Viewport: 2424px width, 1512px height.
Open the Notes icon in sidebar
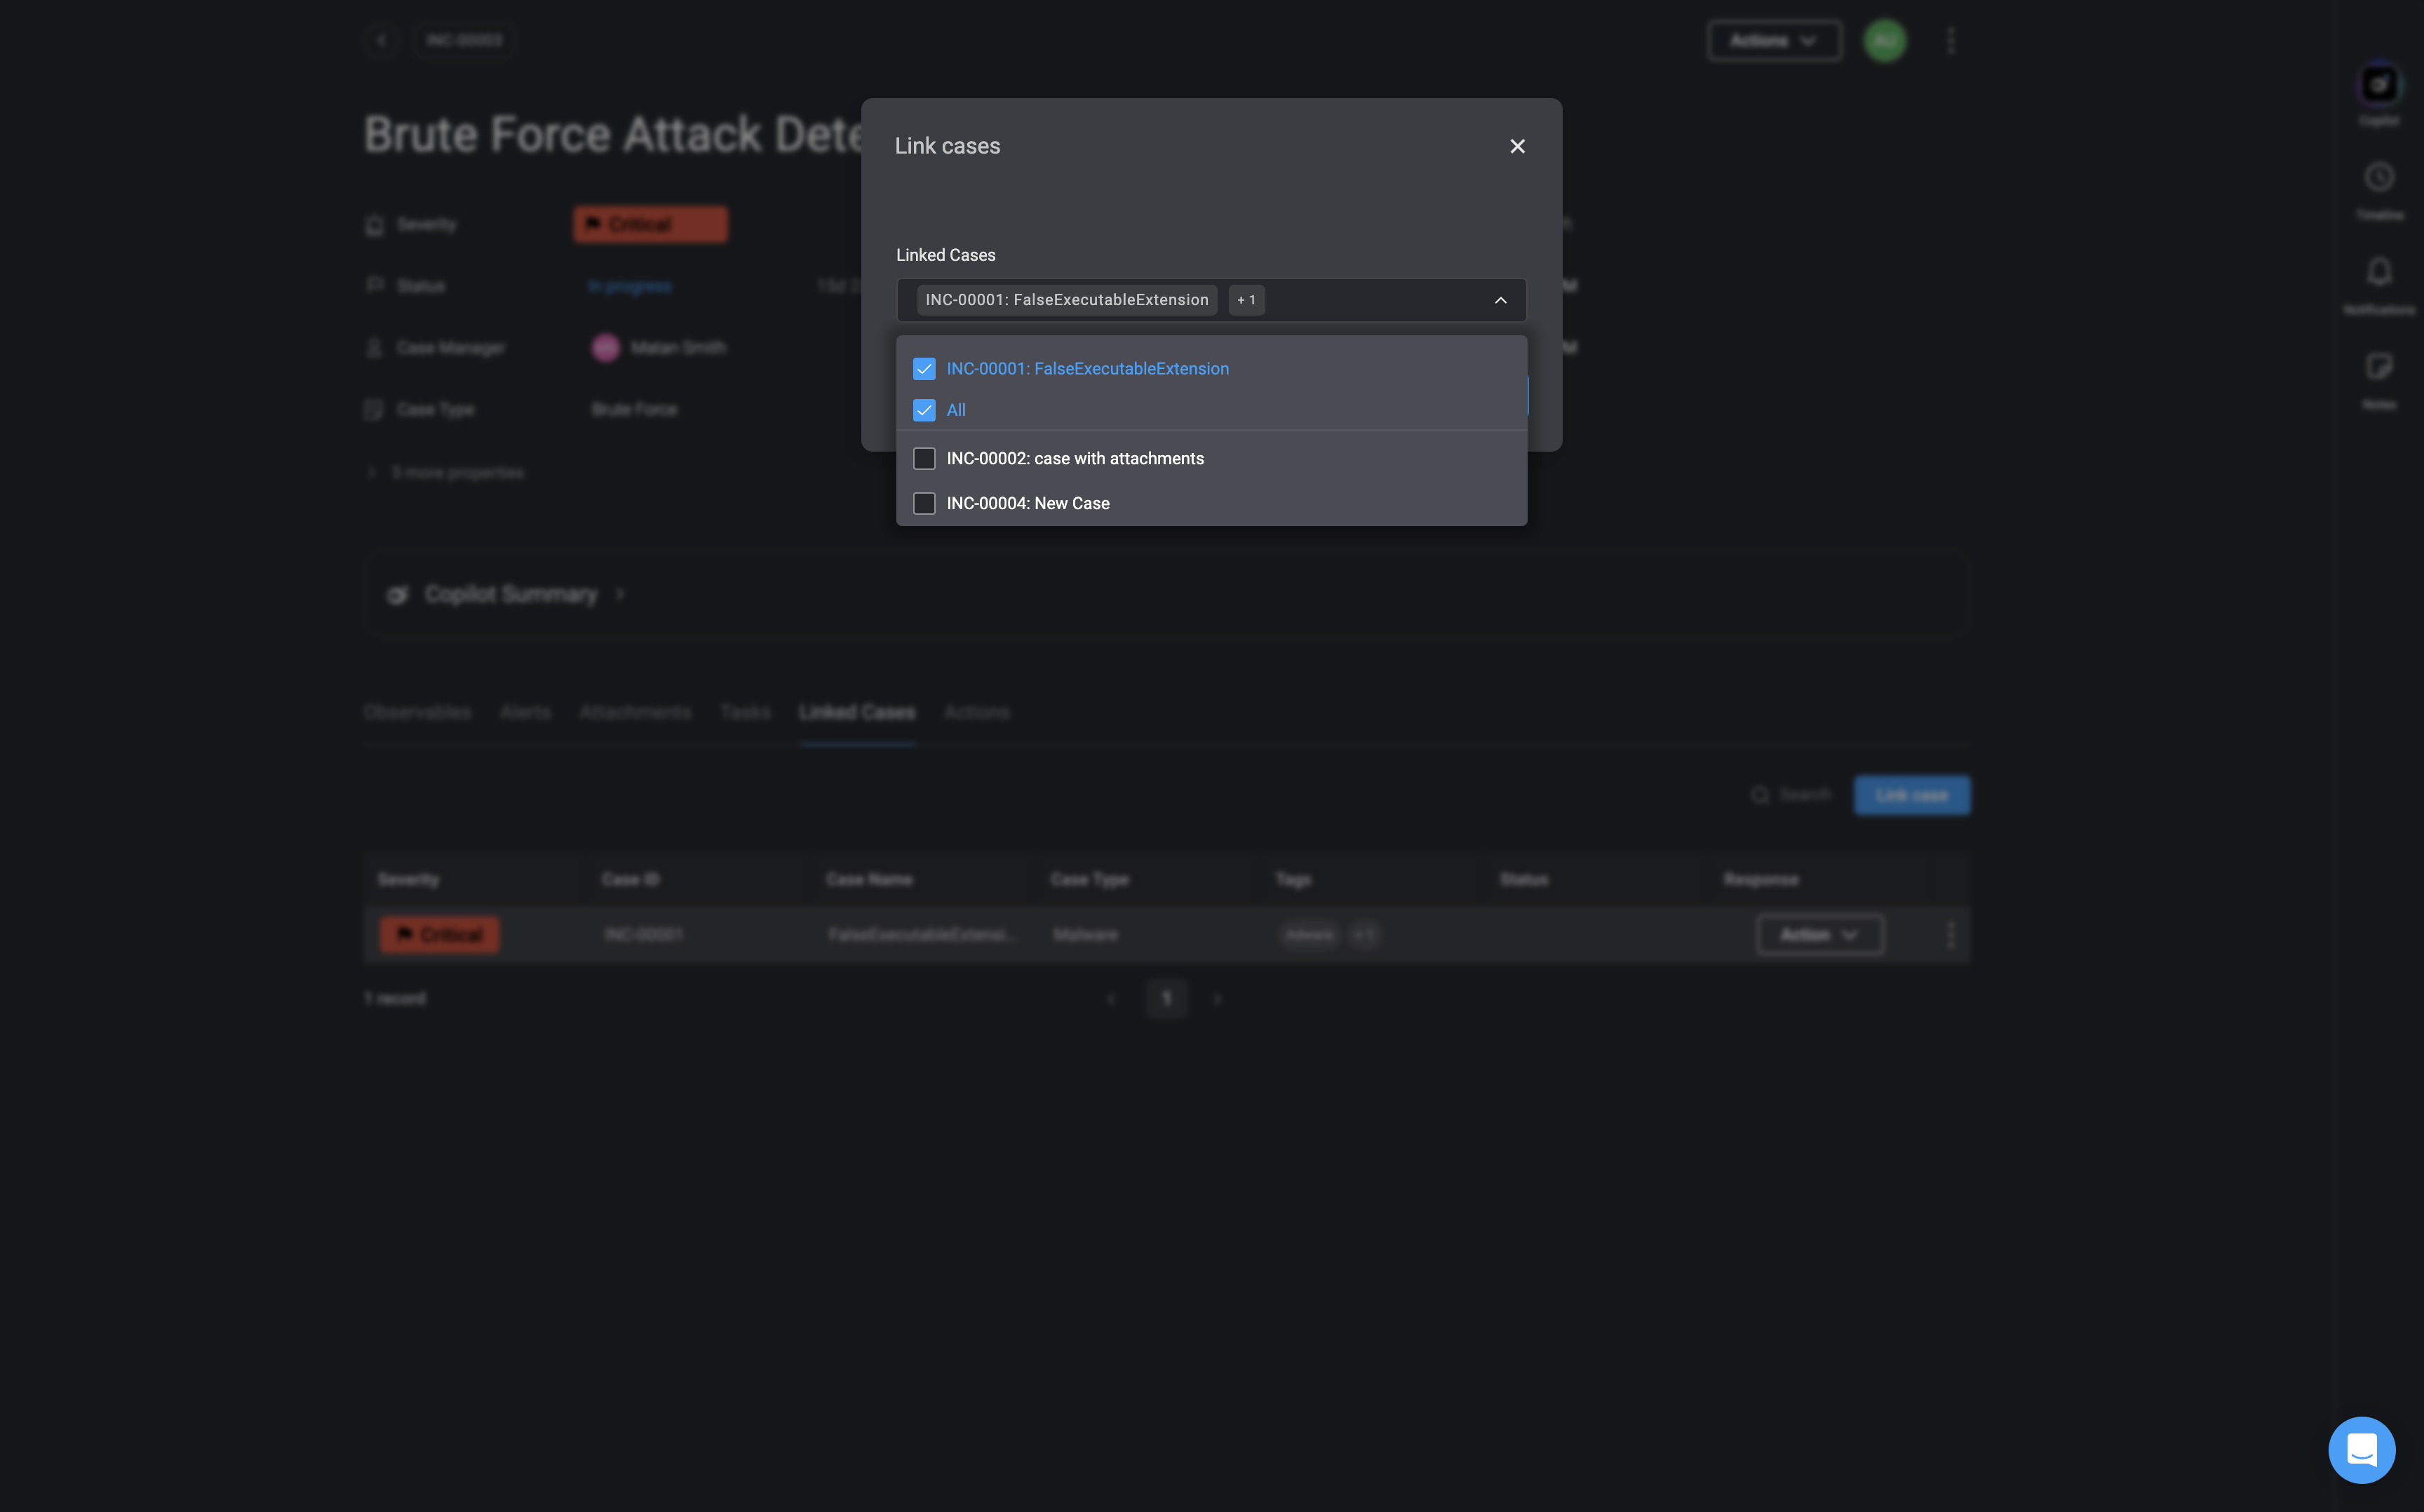click(2379, 367)
